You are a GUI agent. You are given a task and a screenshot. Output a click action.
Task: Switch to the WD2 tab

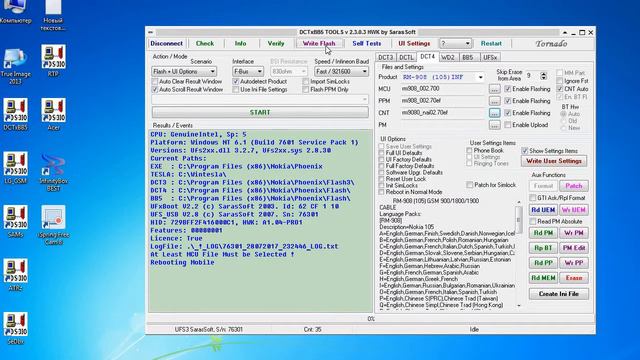448,58
